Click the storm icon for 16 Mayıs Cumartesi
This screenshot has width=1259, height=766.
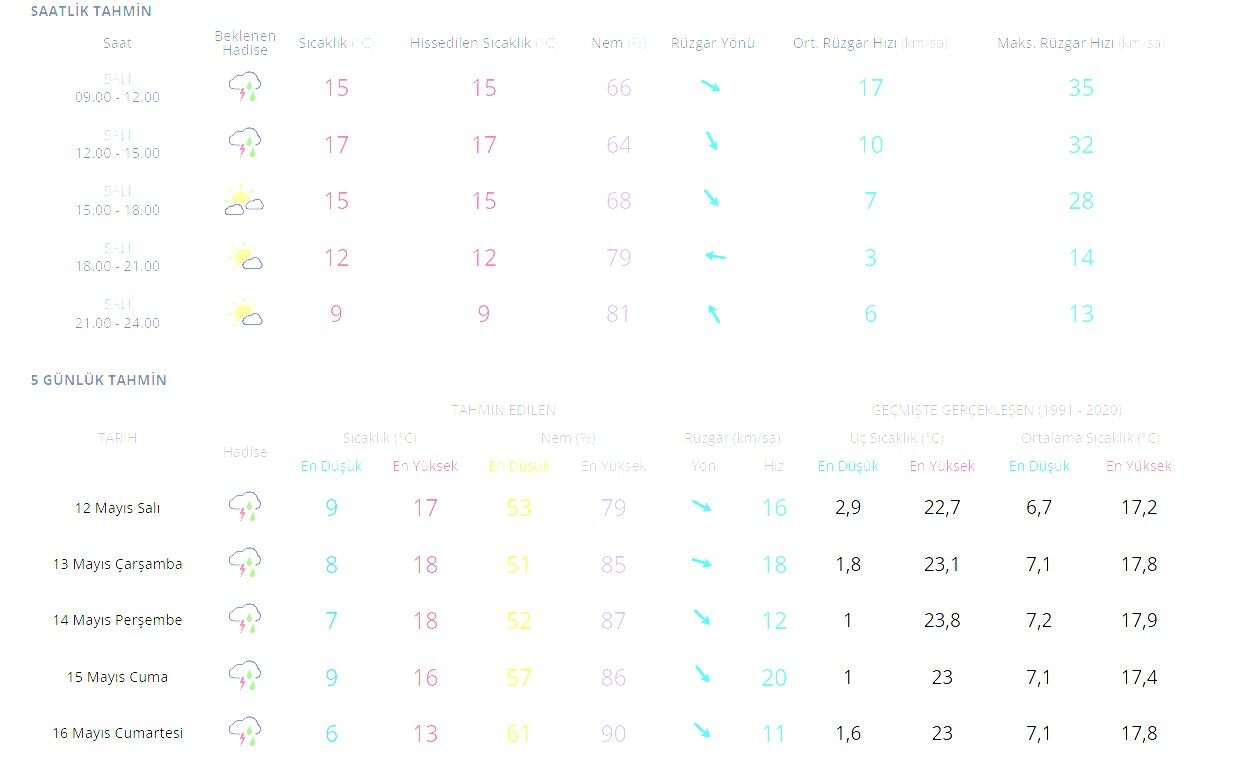pyautogui.click(x=245, y=732)
